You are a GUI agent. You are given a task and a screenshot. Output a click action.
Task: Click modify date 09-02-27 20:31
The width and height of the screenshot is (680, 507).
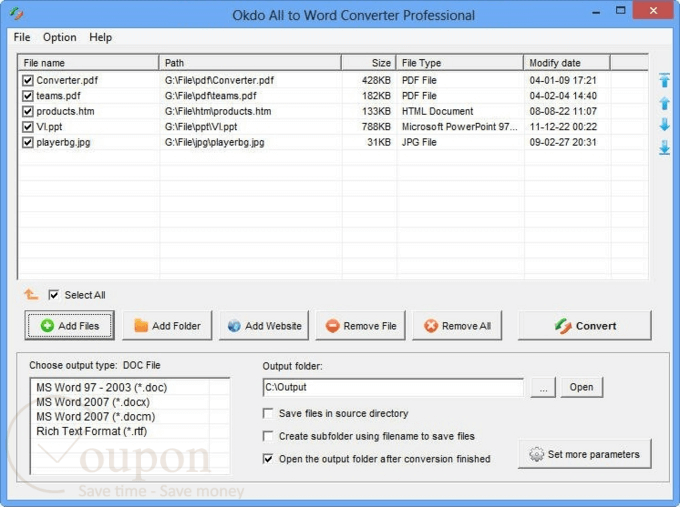pos(563,142)
